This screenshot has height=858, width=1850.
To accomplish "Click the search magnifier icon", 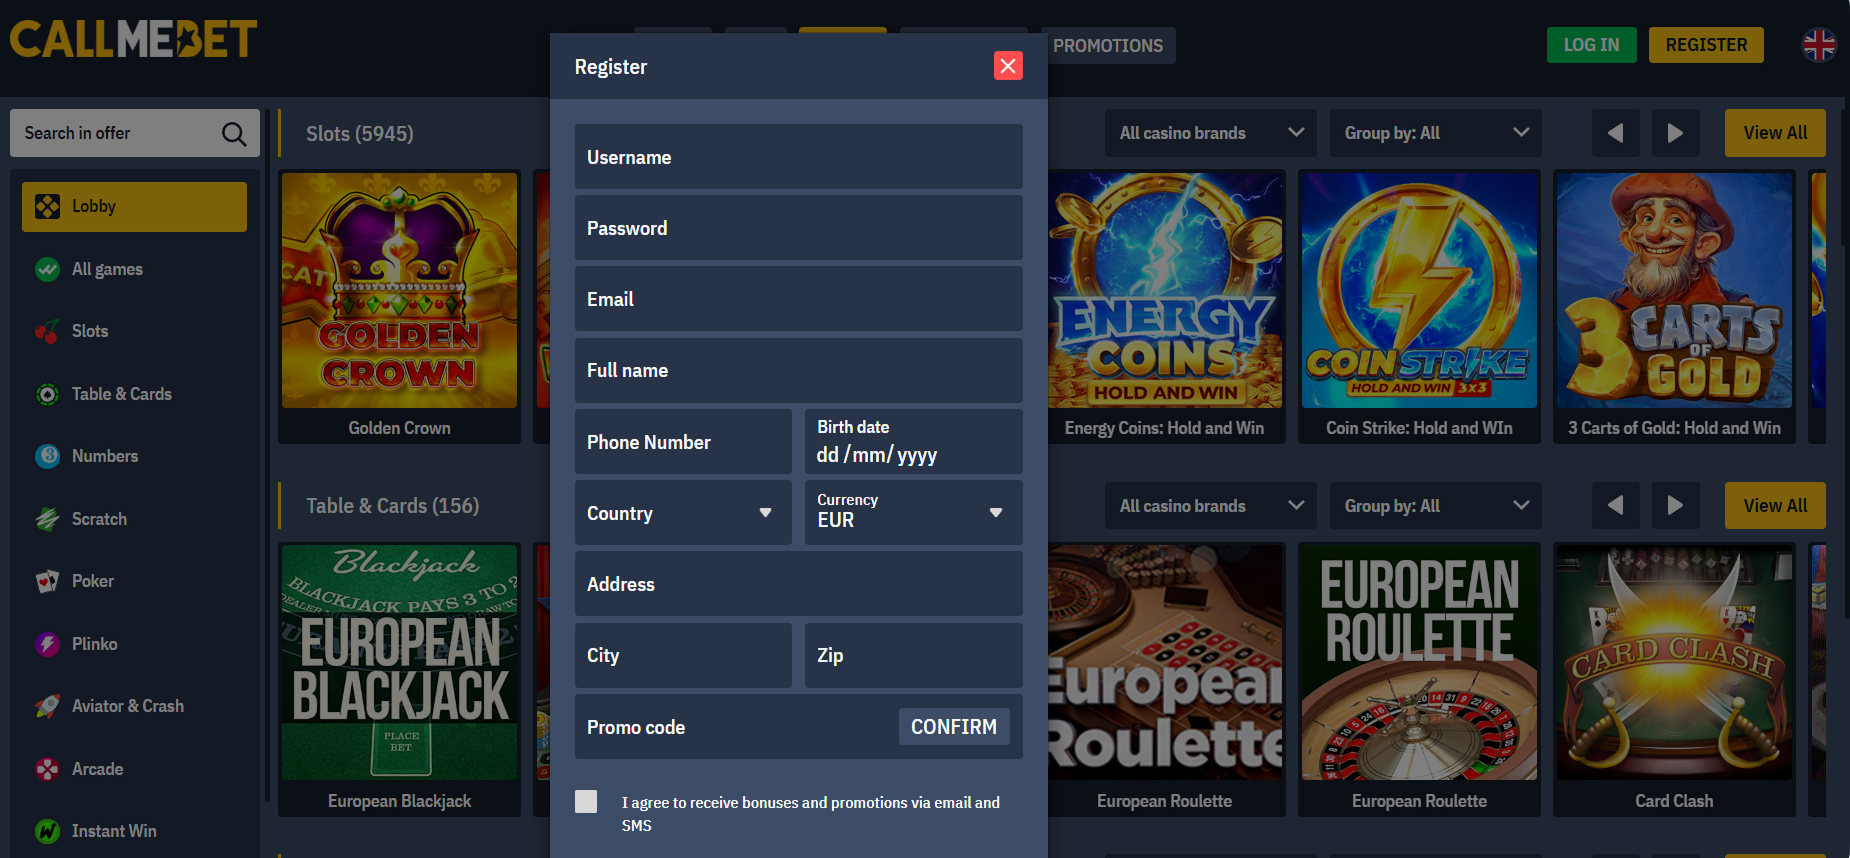I will click(233, 134).
